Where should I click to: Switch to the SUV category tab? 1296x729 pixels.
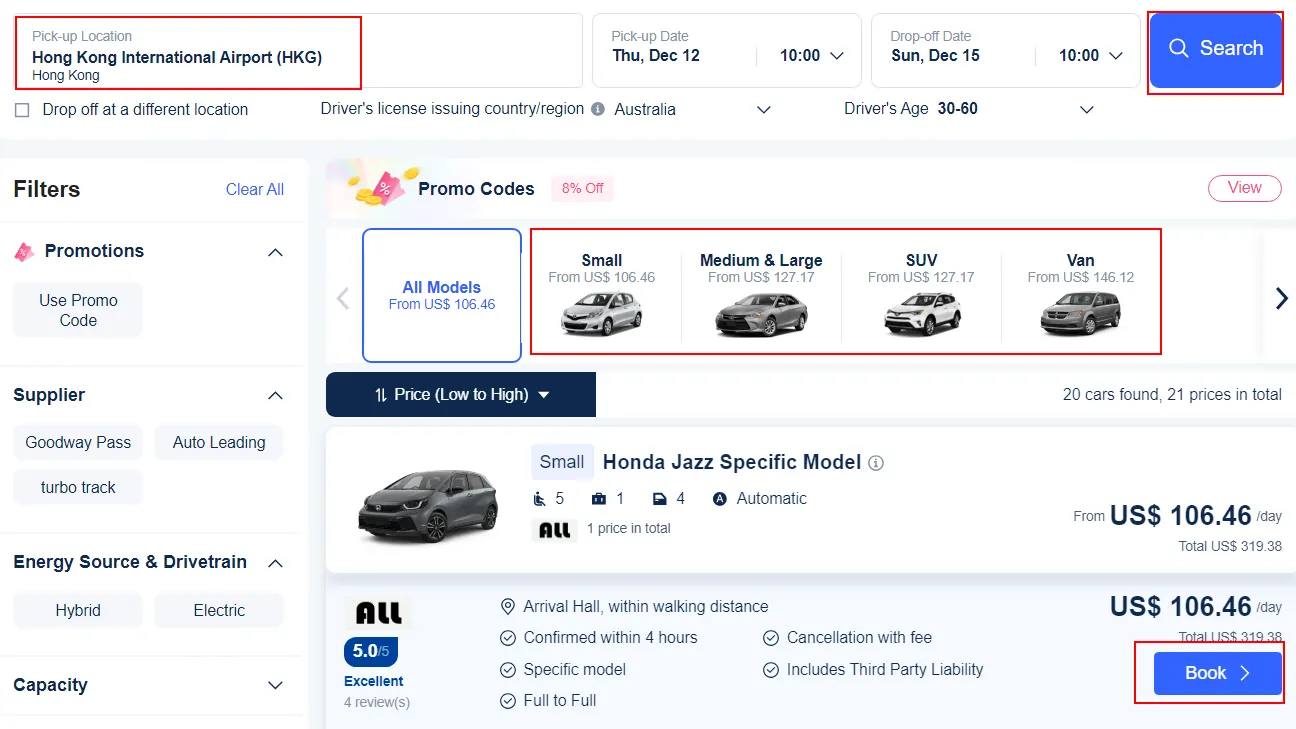[x=920, y=290]
